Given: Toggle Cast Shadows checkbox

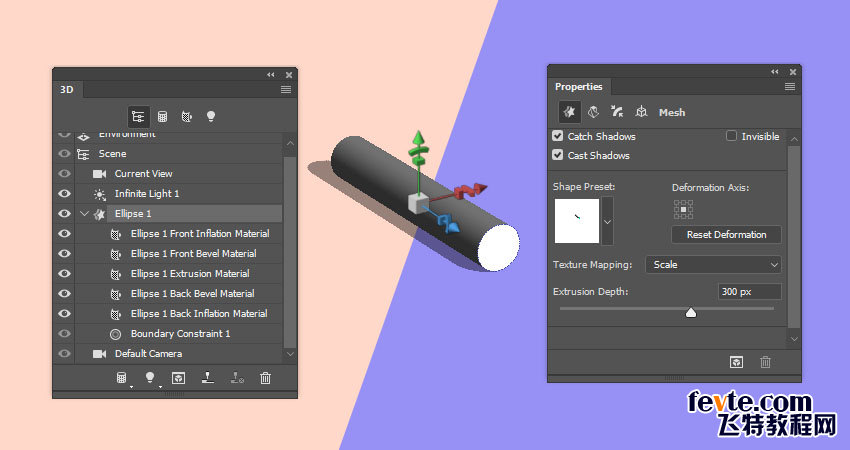Looking at the screenshot, I should (557, 155).
